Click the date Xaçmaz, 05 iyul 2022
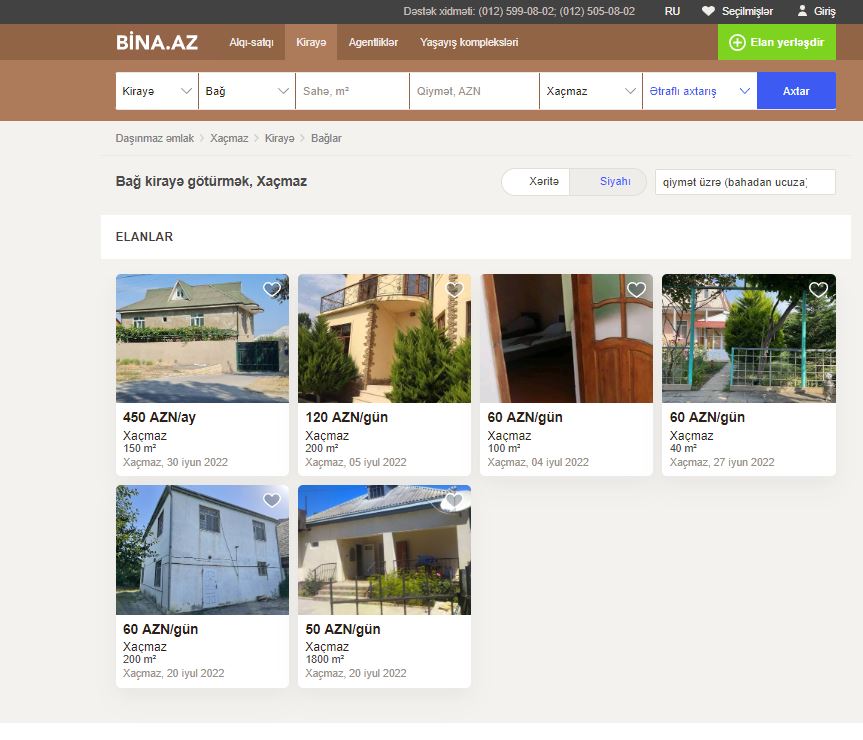 (x=356, y=462)
